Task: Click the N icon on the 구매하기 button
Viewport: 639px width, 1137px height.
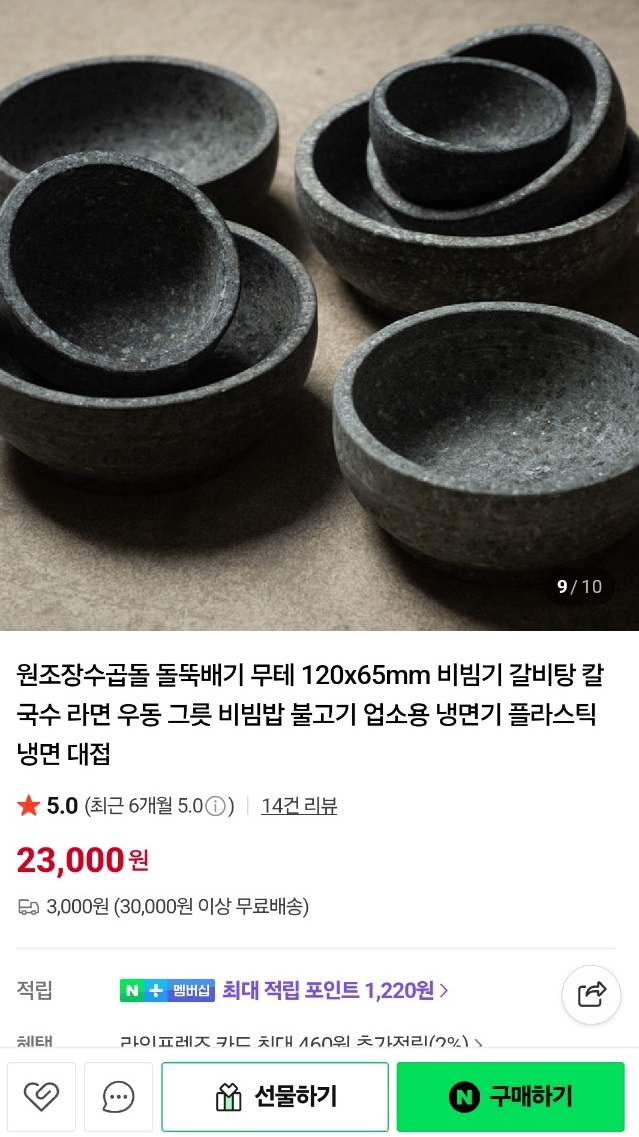Action: (x=463, y=1096)
